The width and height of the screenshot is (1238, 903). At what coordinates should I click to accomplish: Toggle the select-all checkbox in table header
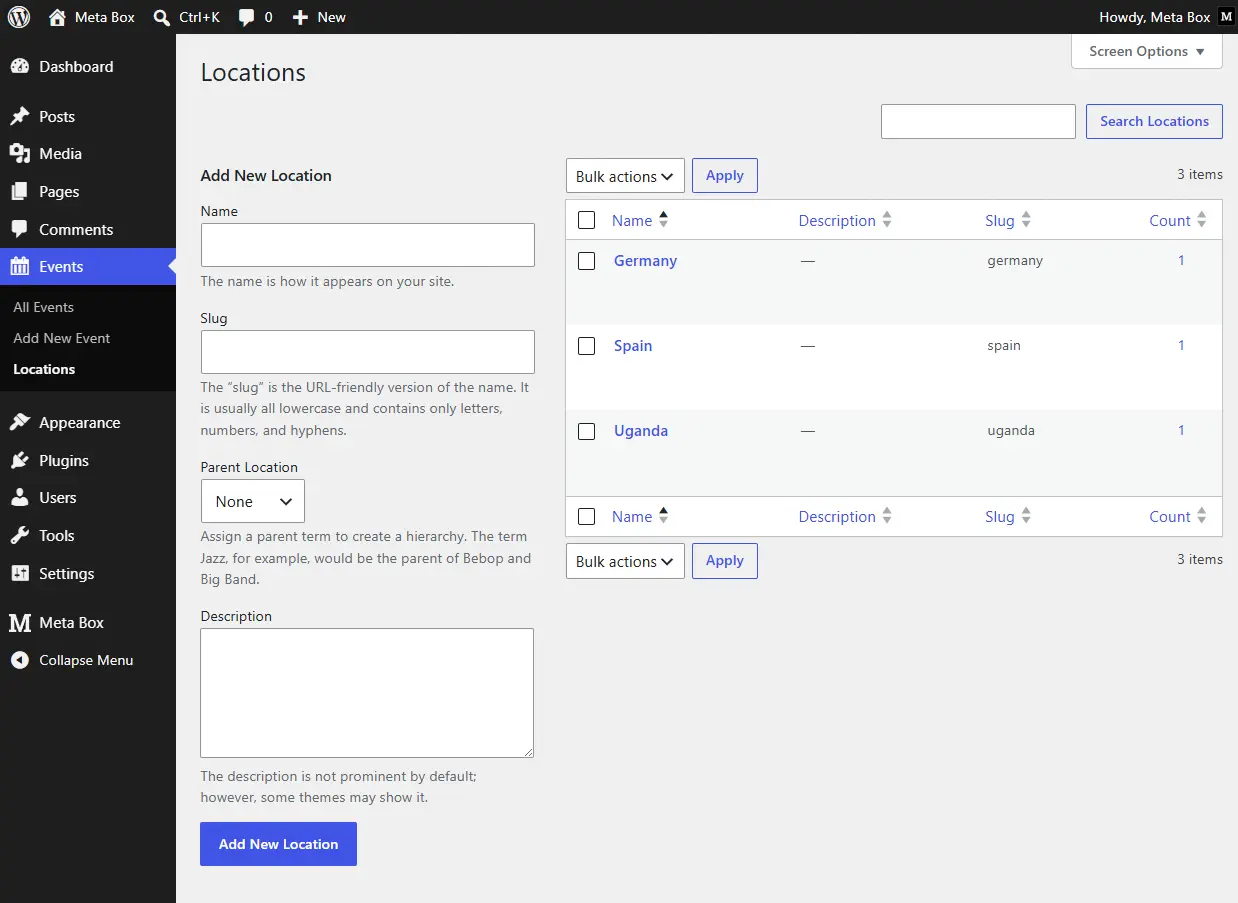[x=587, y=220]
